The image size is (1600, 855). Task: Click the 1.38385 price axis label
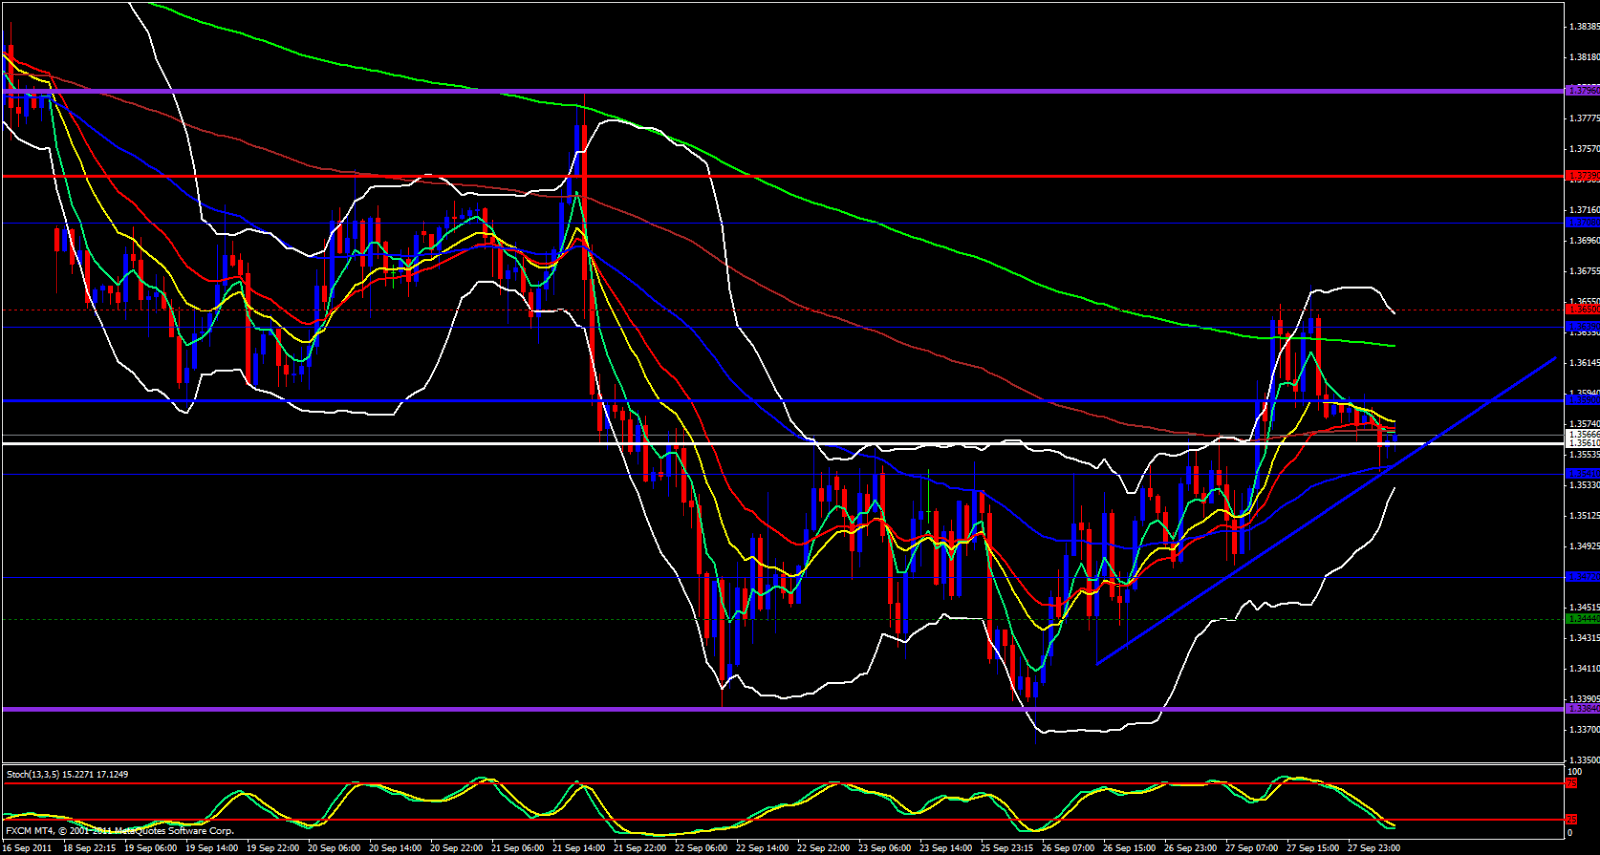click(1584, 27)
